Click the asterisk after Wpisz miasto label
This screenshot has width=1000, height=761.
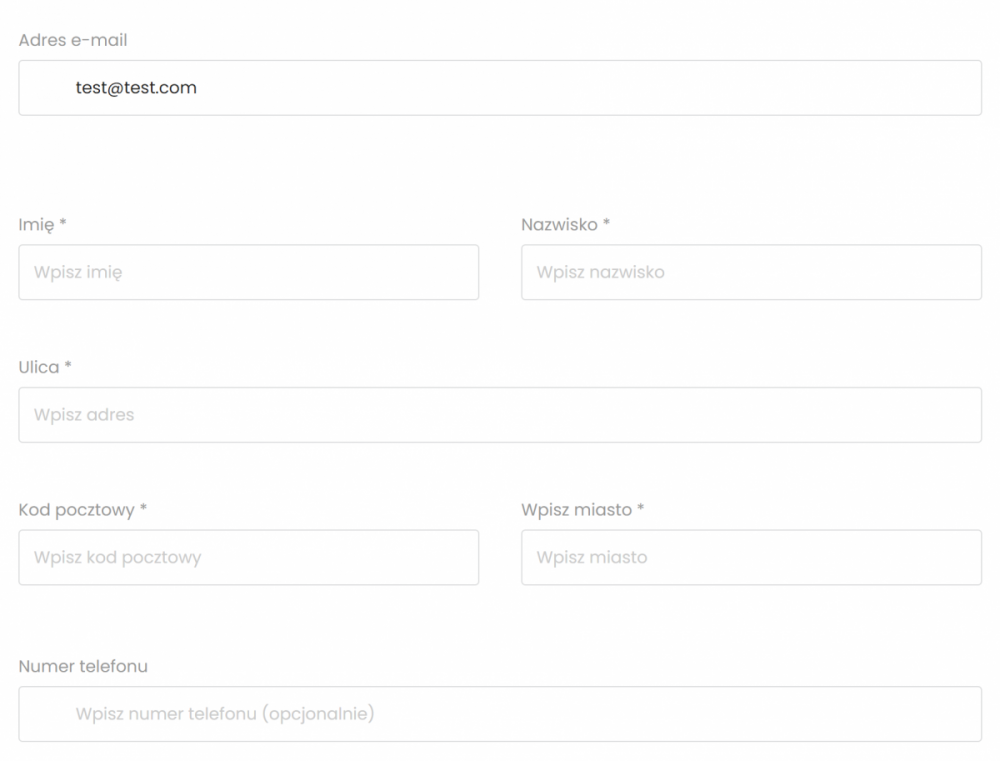click(641, 509)
